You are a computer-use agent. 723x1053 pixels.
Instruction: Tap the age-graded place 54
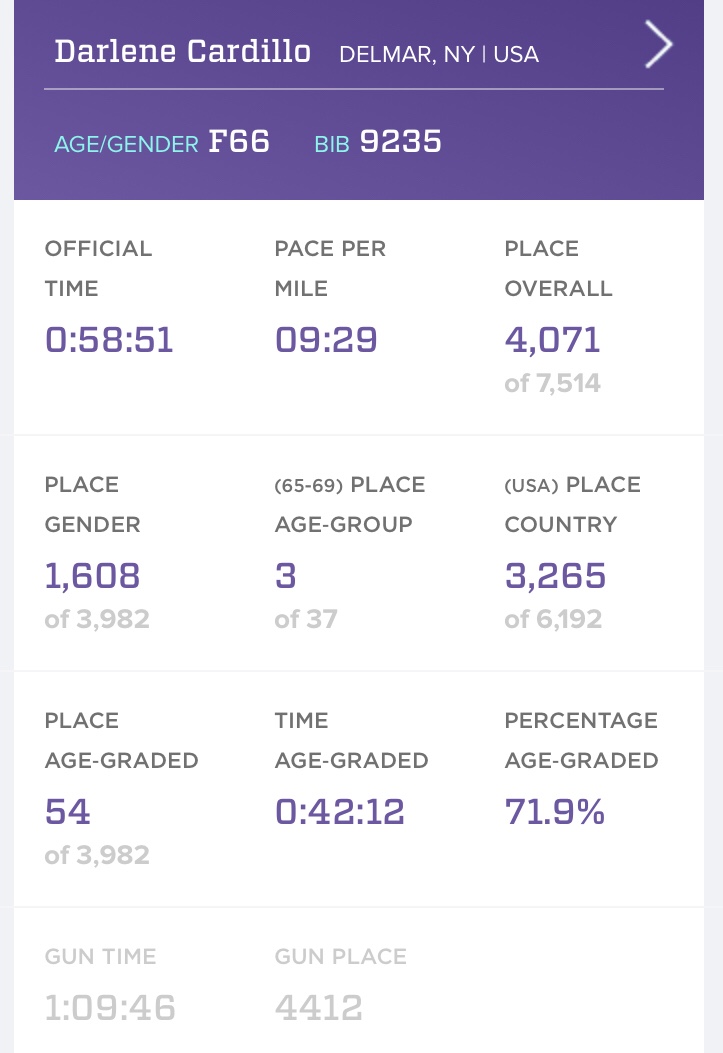[x=67, y=812]
